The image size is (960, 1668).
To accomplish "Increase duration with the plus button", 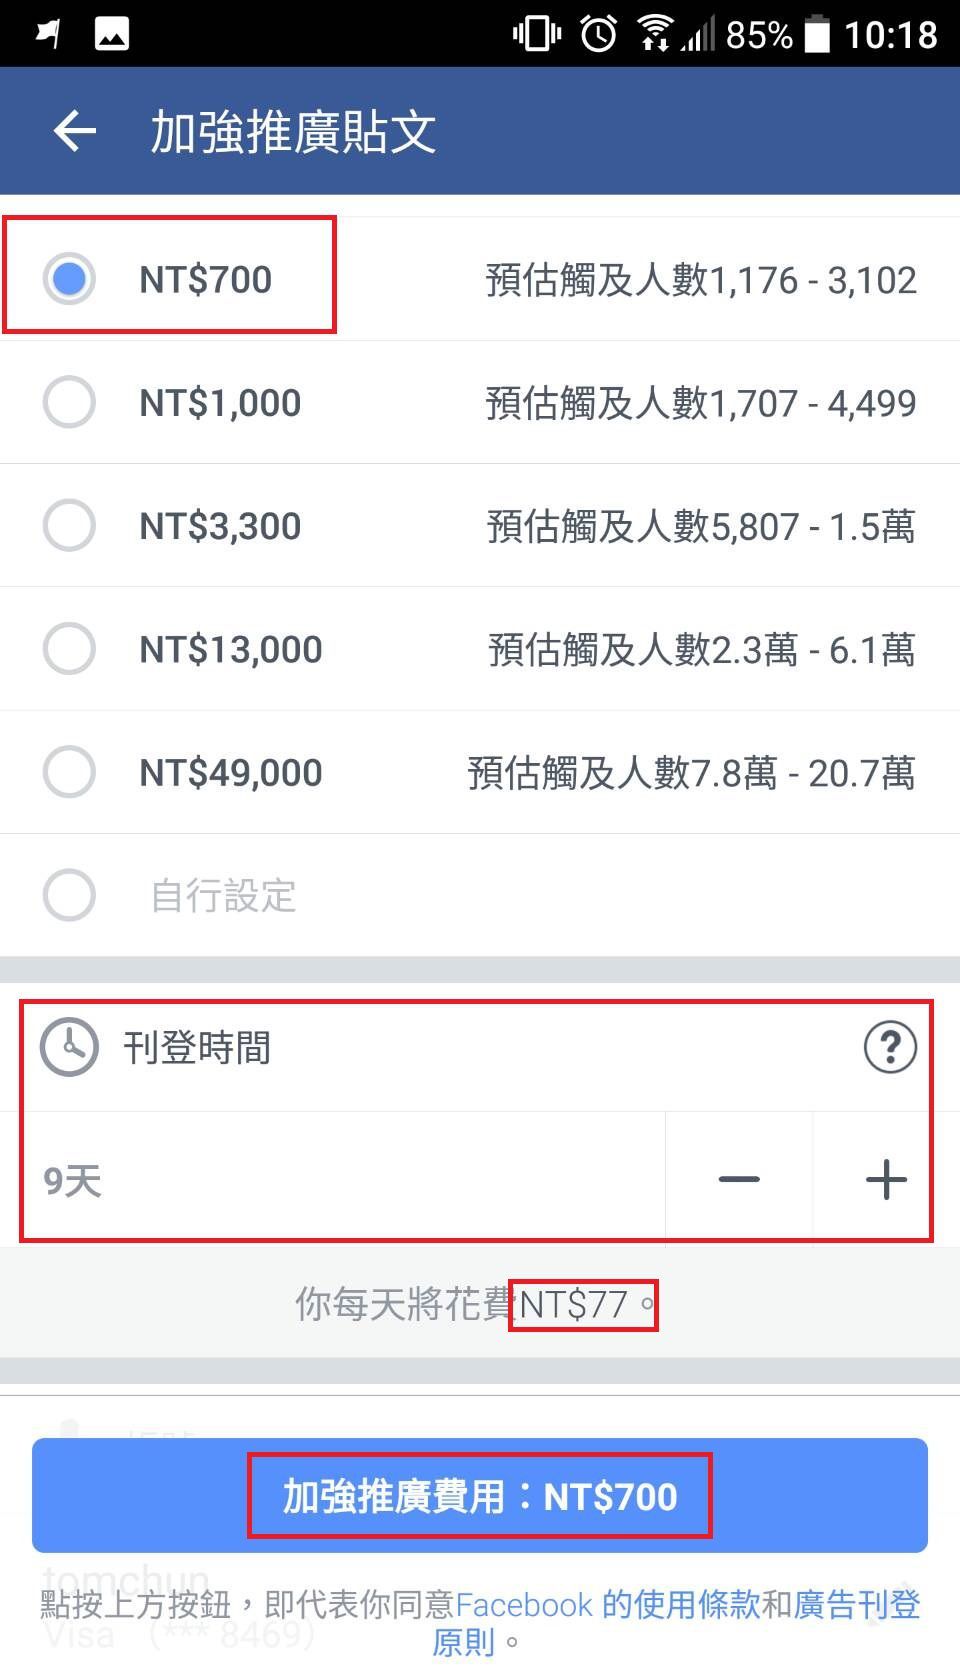I will coord(886,1180).
